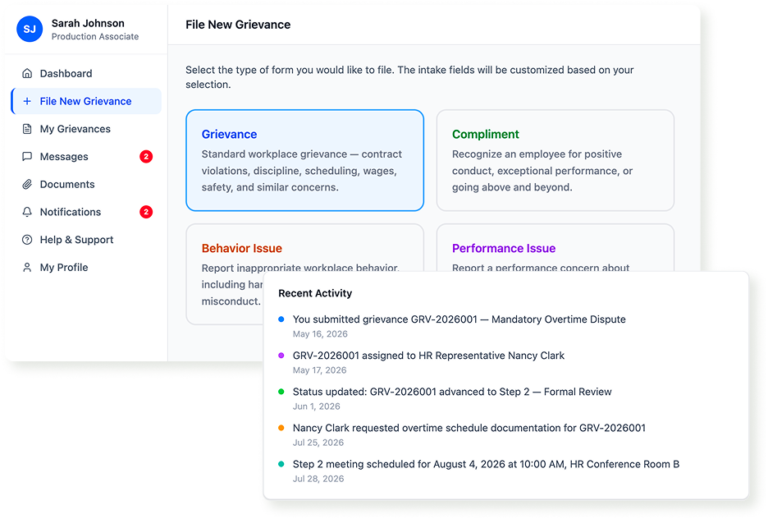The height and width of the screenshot is (519, 768).
Task: Click blue dot beside submitted grievance entry
Action: pyautogui.click(x=281, y=319)
